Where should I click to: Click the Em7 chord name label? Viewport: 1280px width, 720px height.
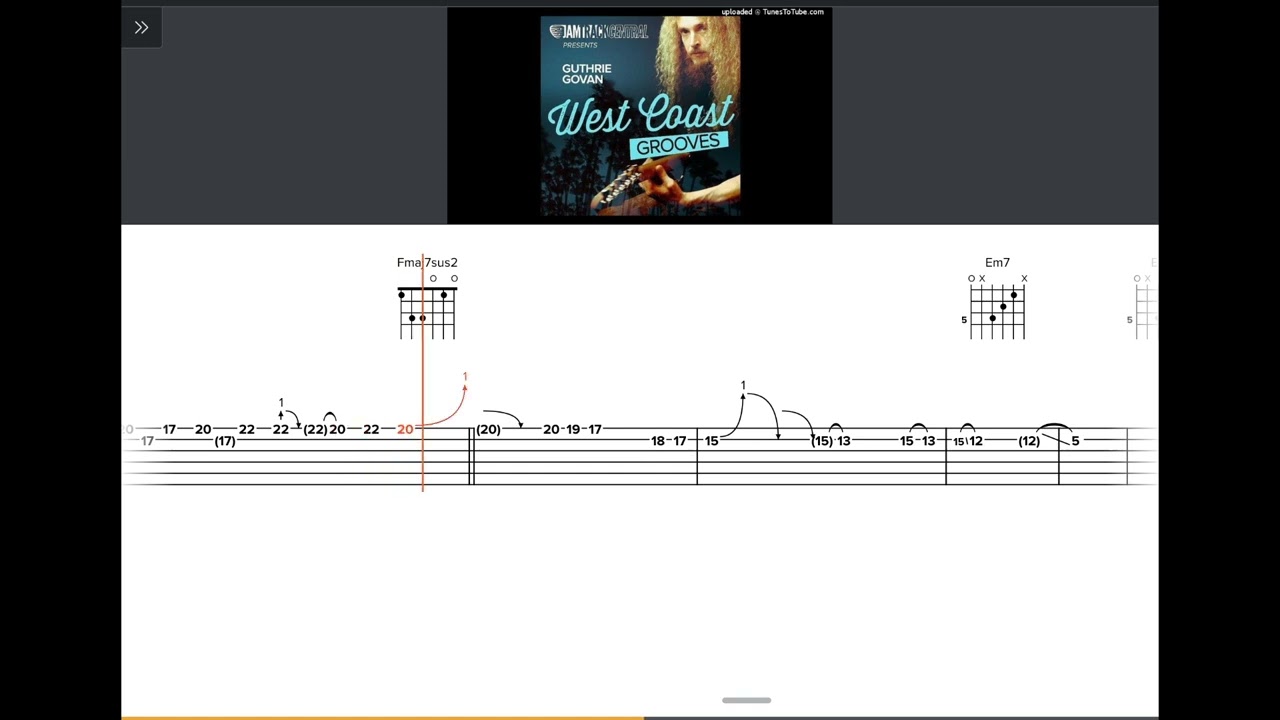click(997, 262)
